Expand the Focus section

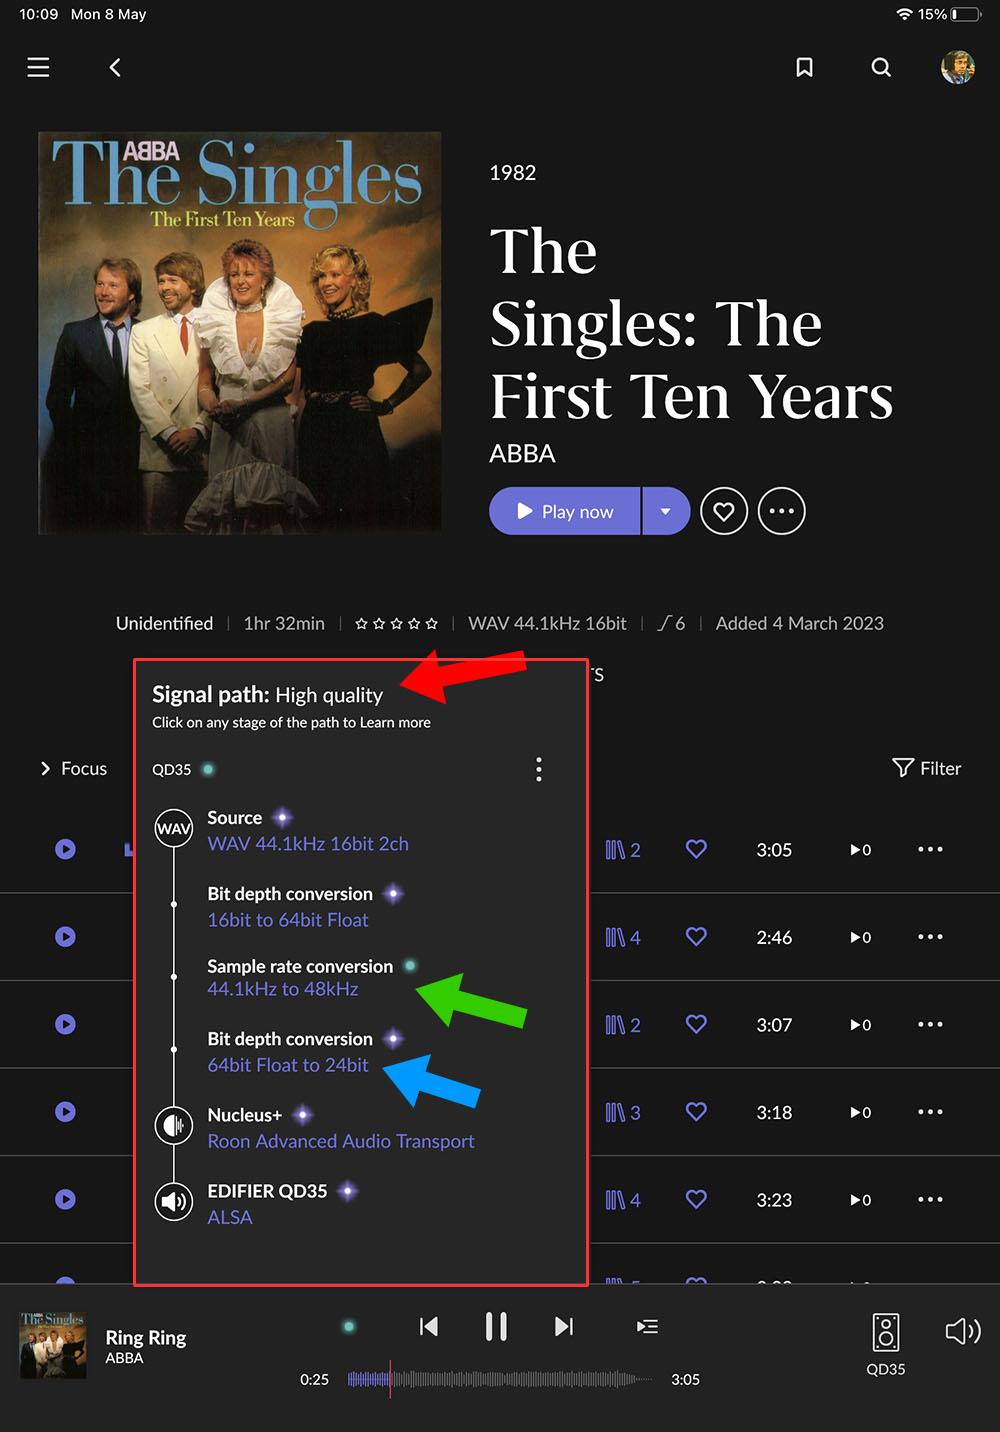click(74, 768)
